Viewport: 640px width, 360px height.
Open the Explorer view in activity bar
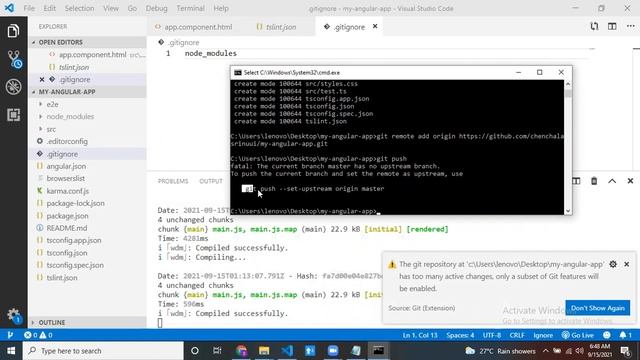(x=13, y=31)
